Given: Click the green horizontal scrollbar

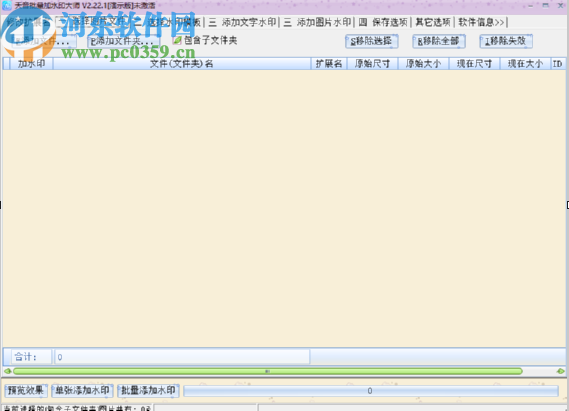Looking at the screenshot, I should coord(268,371).
